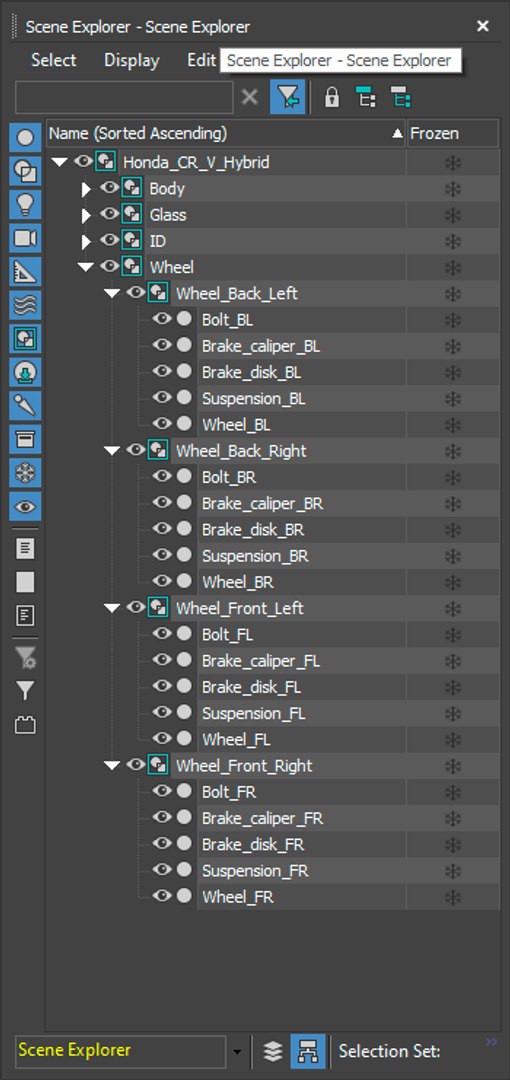This screenshot has height=1080, width=510.
Task: Collapse the Wheel_Back_Right group
Action: (x=112, y=451)
